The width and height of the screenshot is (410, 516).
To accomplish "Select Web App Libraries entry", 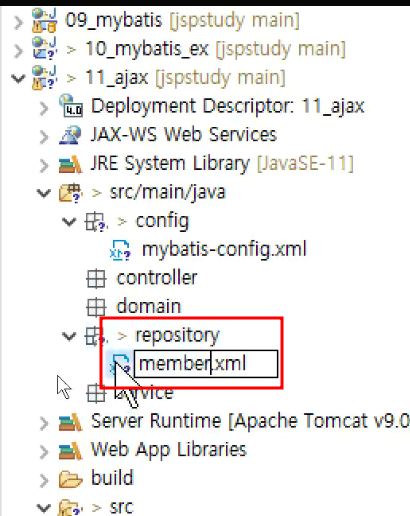I will (x=169, y=450).
